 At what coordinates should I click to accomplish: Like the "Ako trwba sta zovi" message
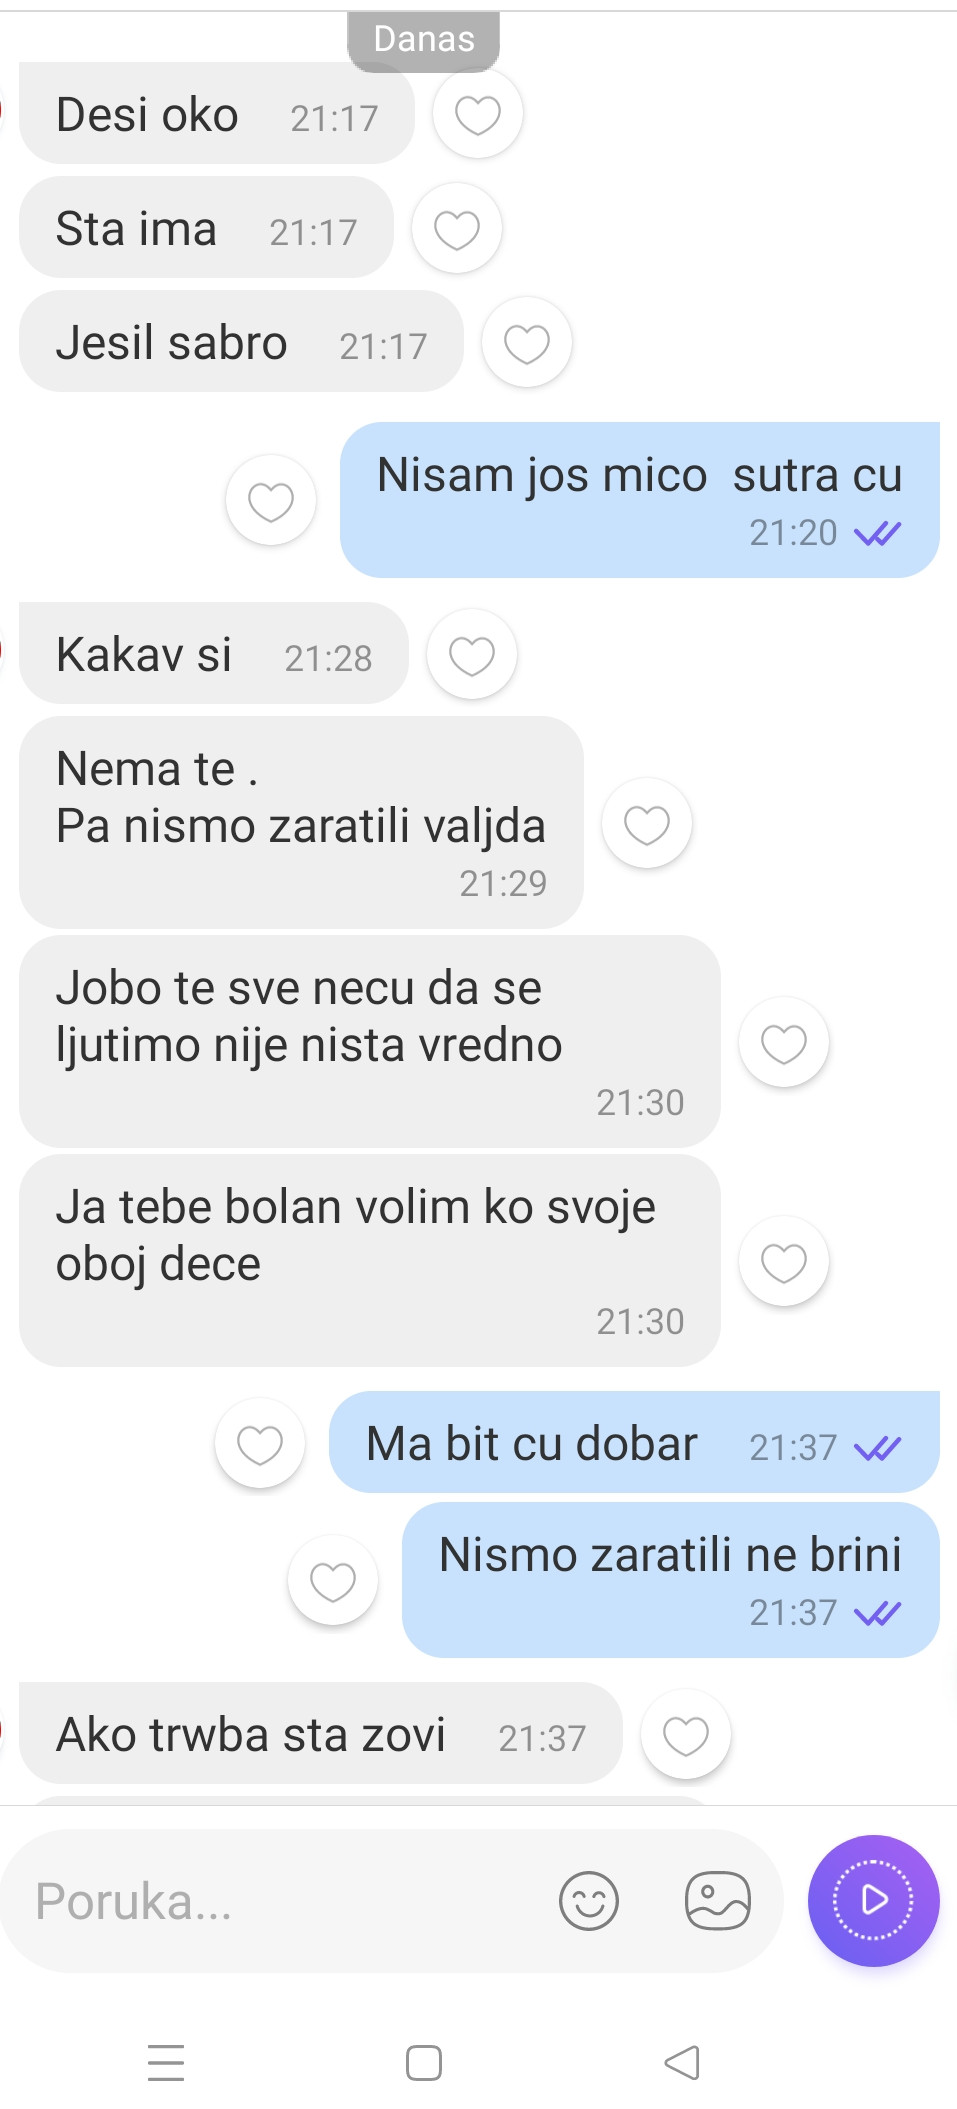686,1735
